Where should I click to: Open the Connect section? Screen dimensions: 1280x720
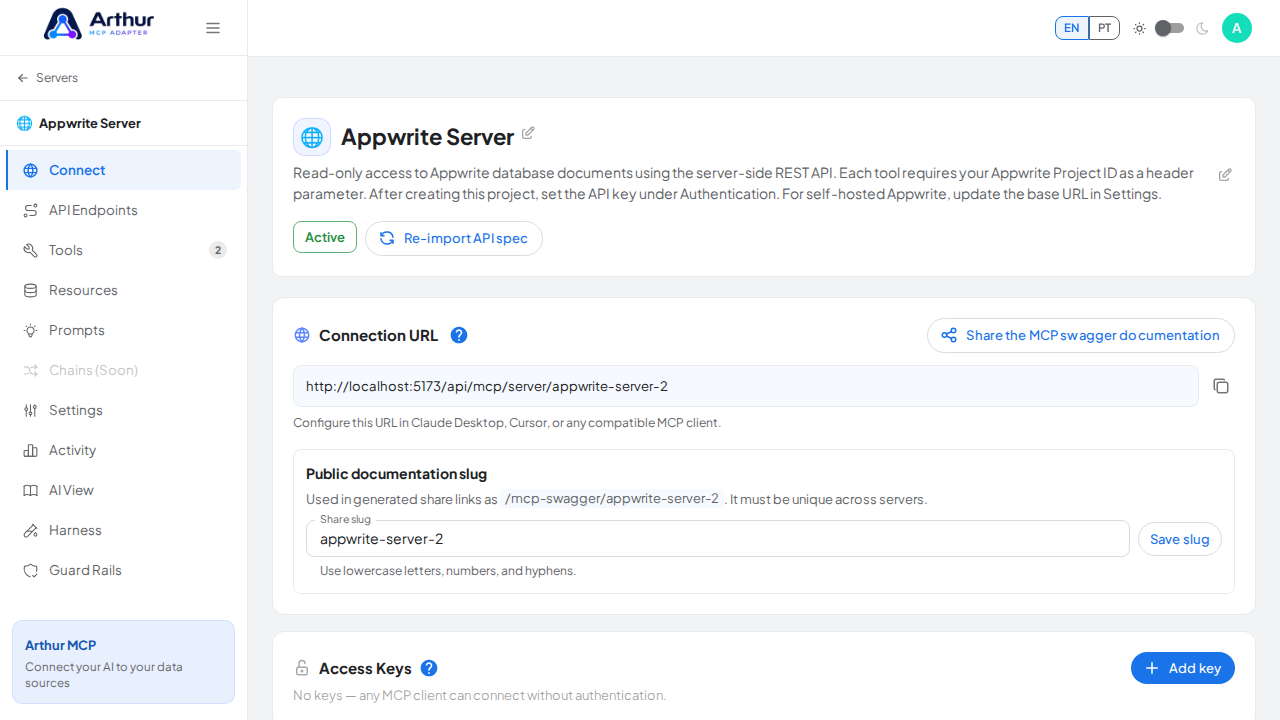coord(124,170)
